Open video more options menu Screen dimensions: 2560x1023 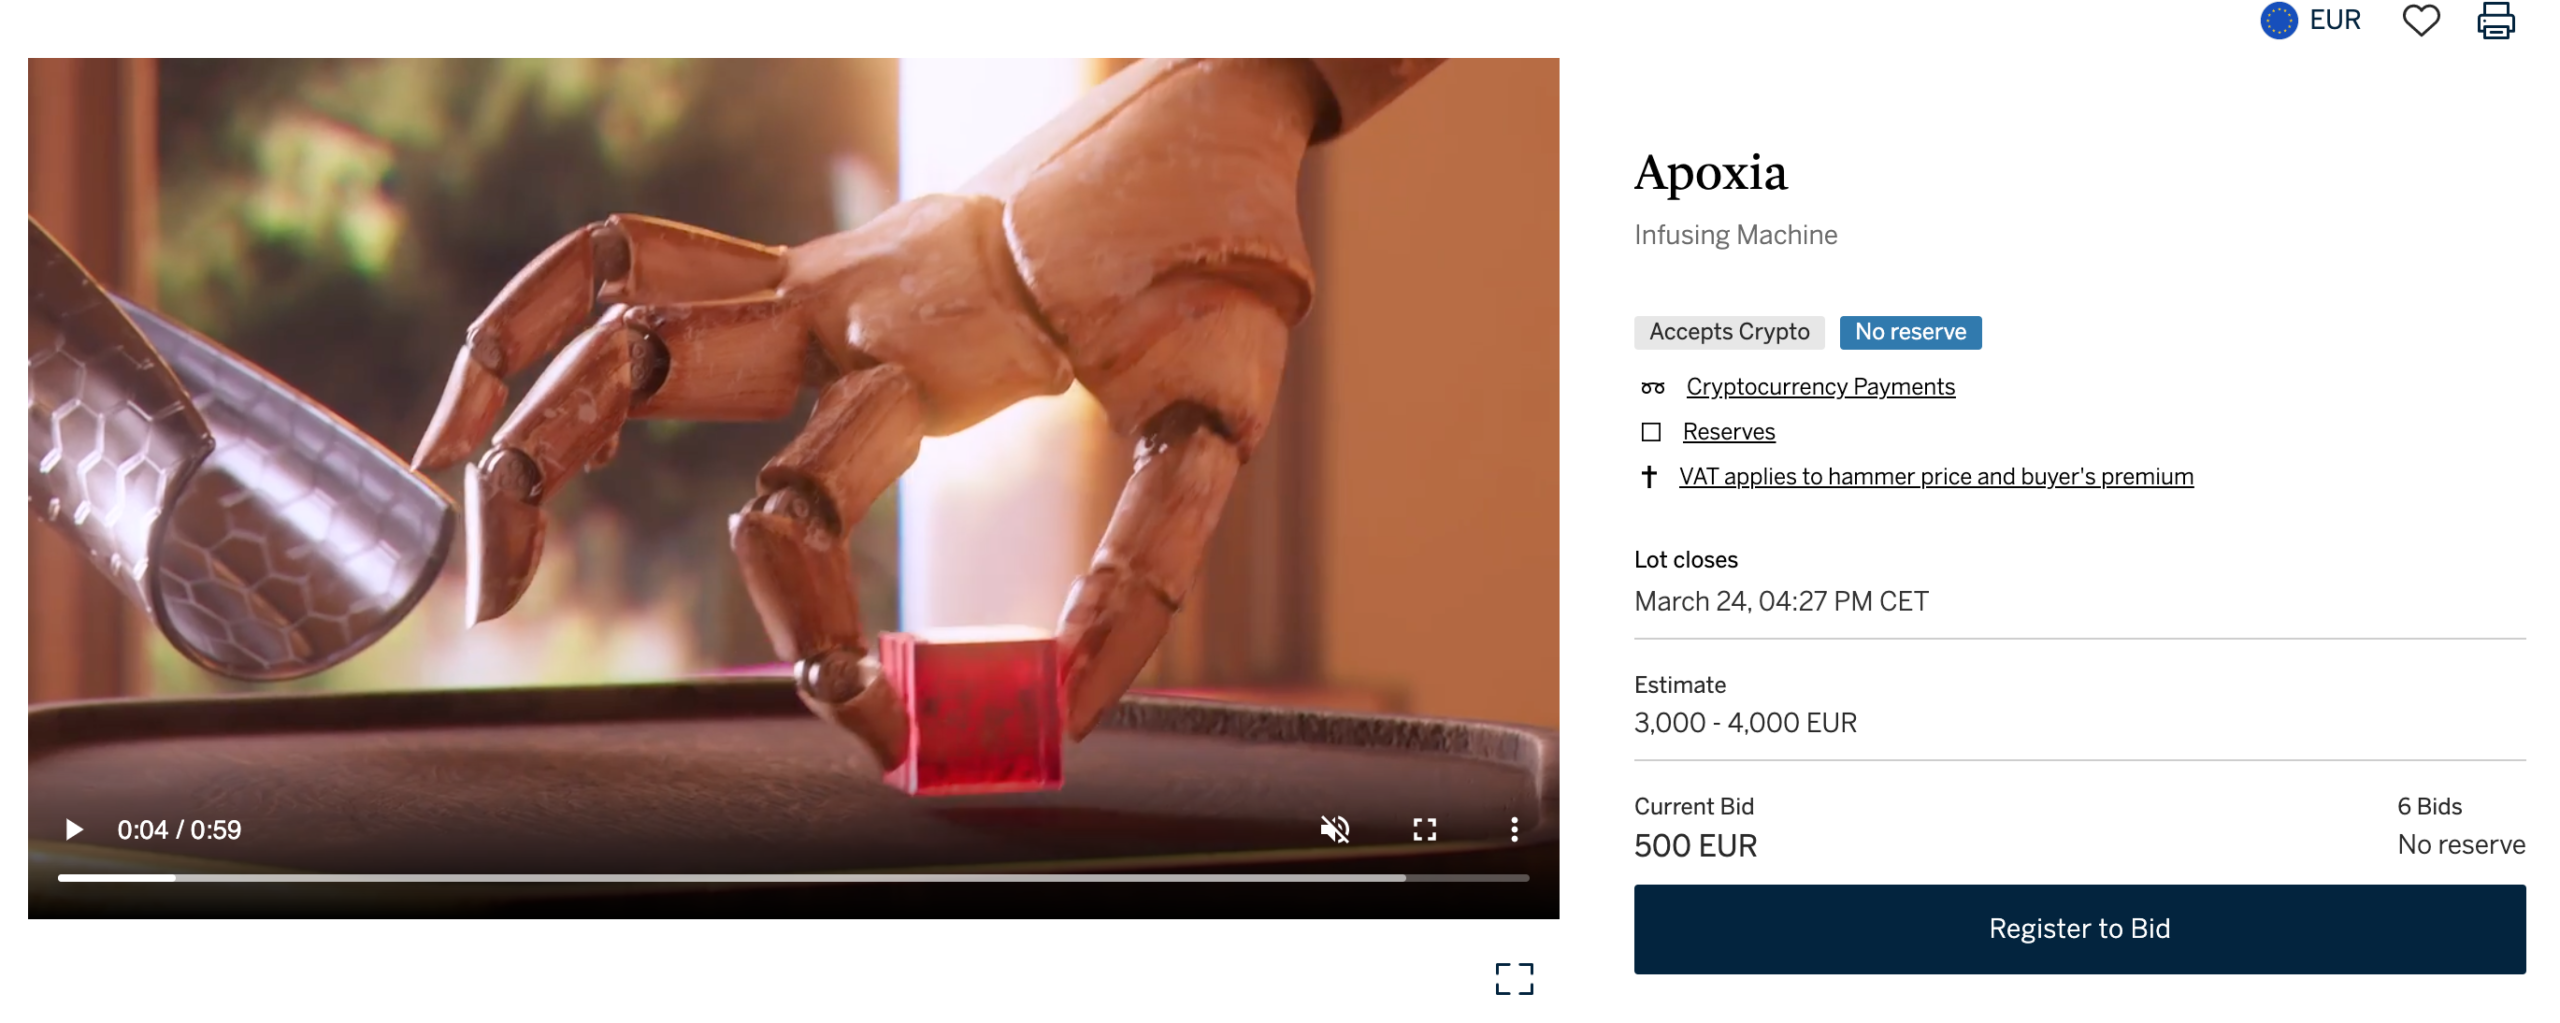point(1513,829)
